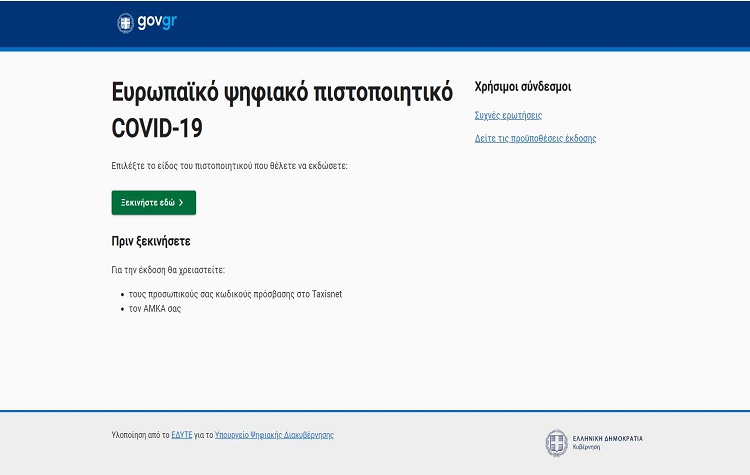This screenshot has height=475, width=750.
Task: Click the word 'Taxisnet' in the requirements list
Action: (324, 294)
